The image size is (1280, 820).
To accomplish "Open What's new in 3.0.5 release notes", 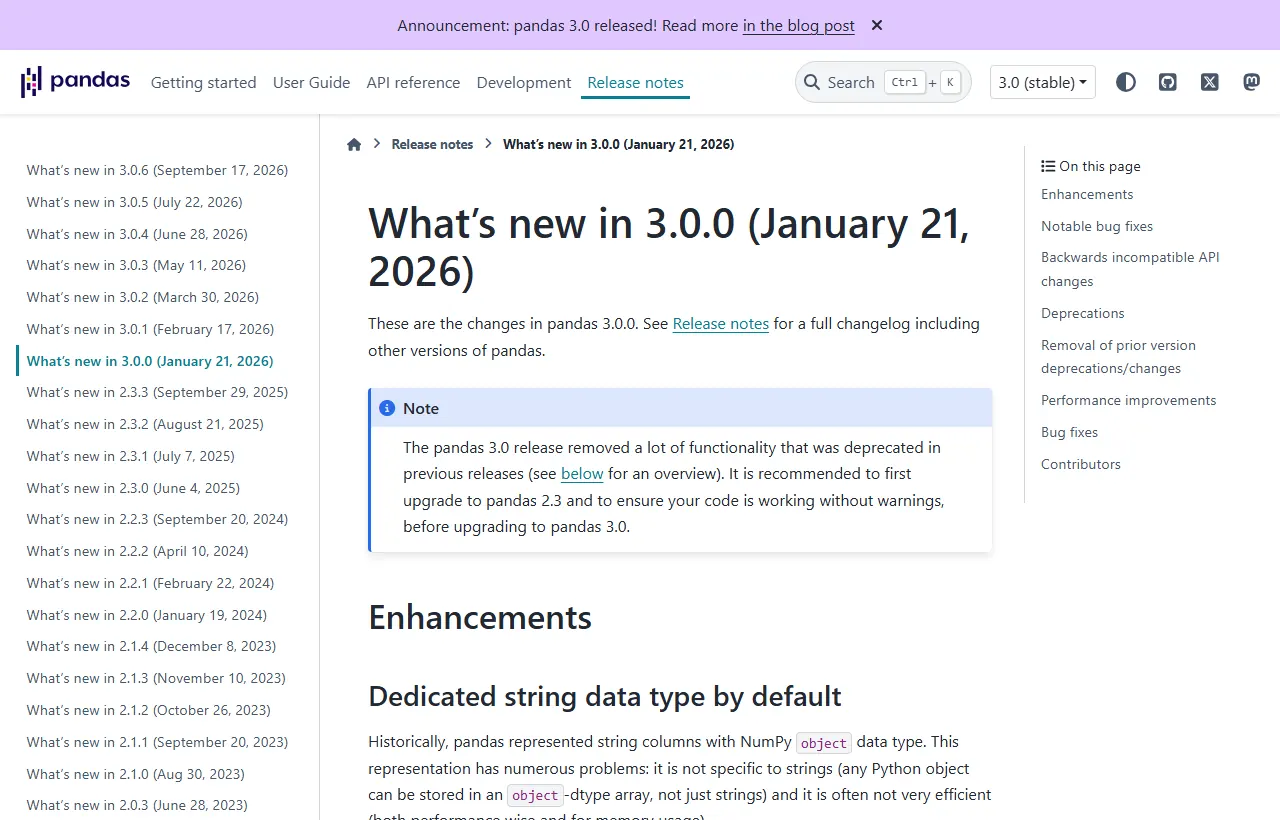I will (x=135, y=202).
